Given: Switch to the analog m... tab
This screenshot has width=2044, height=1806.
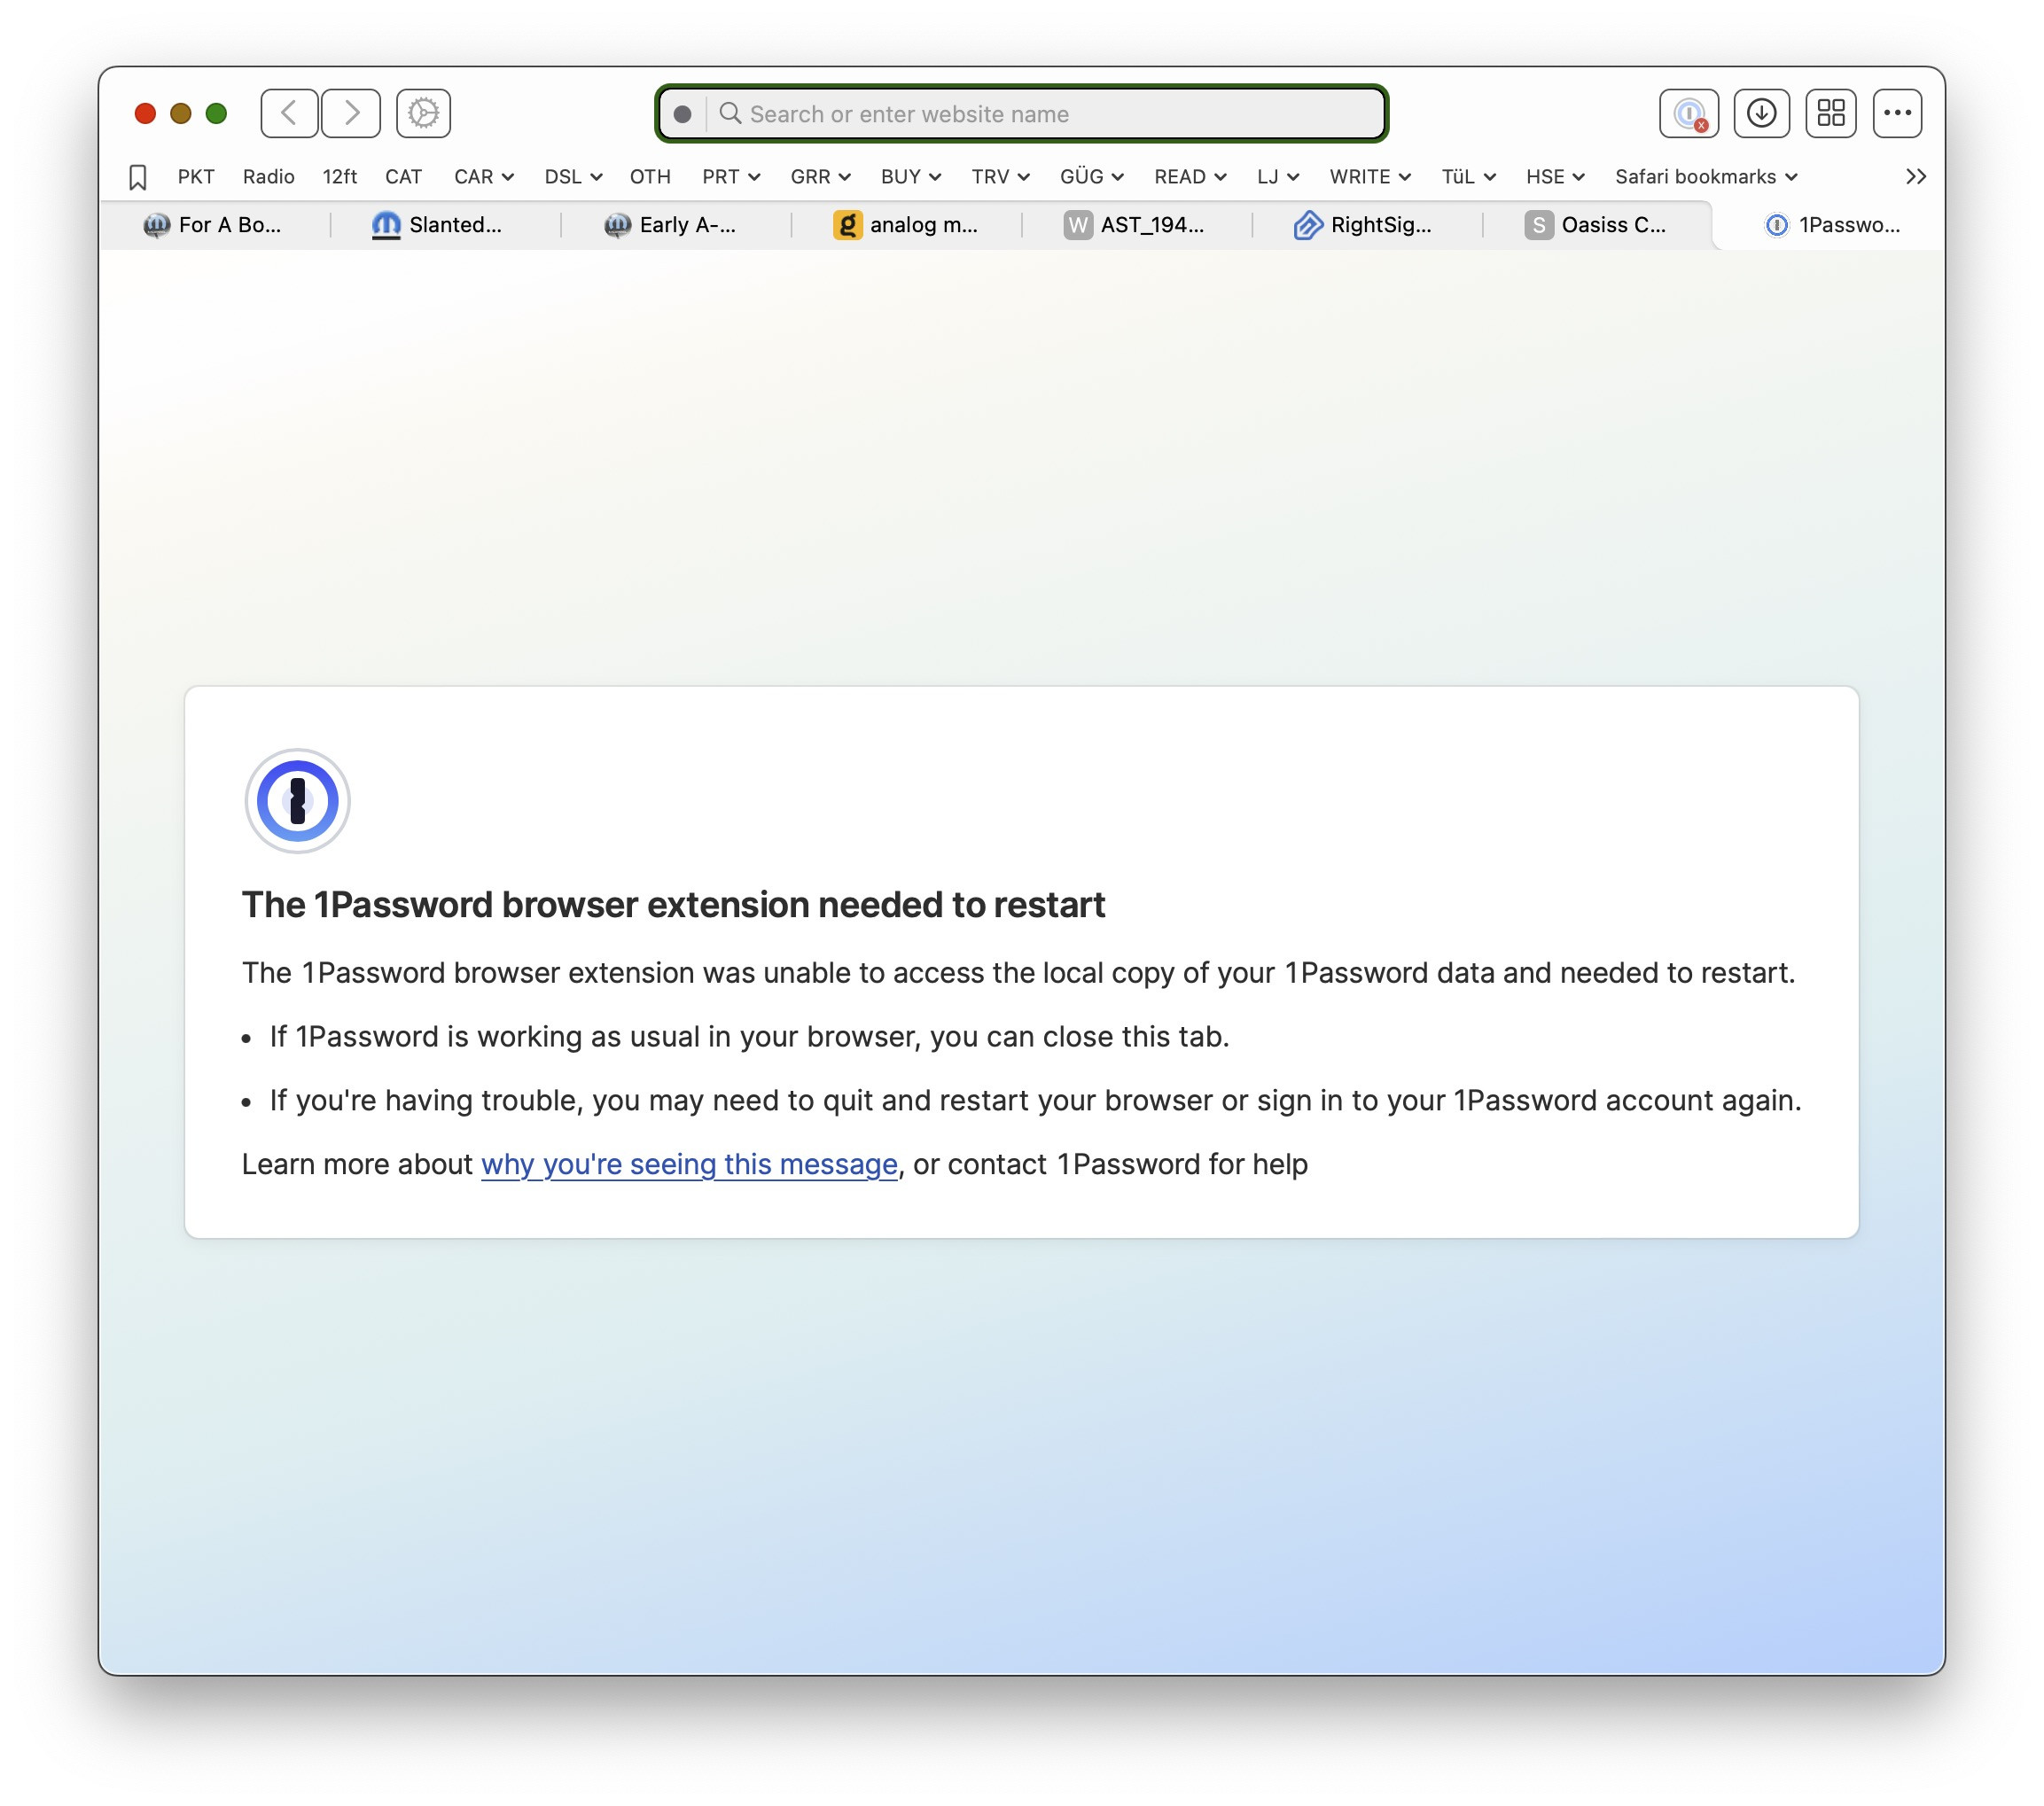Looking at the screenshot, I should [907, 225].
